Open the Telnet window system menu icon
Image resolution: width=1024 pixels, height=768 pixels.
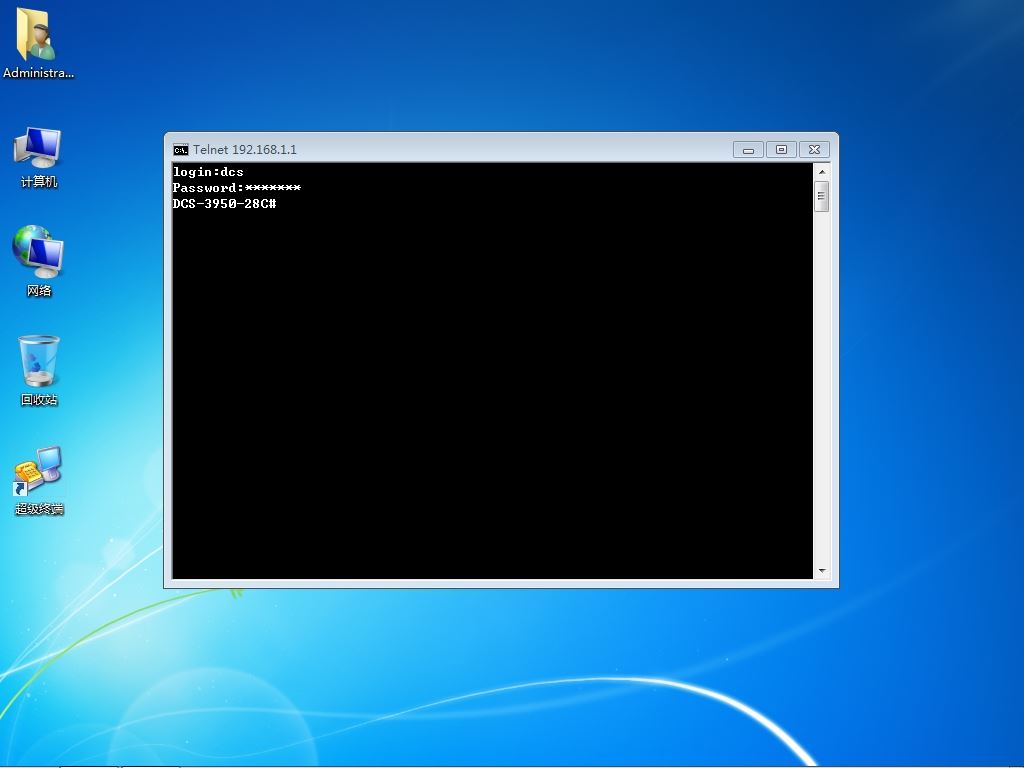coord(181,150)
